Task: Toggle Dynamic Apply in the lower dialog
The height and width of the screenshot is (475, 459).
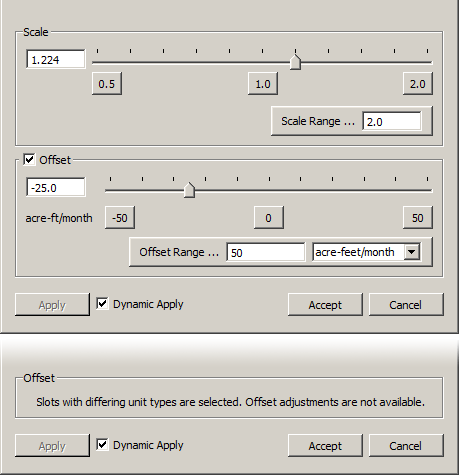Action: [x=102, y=445]
